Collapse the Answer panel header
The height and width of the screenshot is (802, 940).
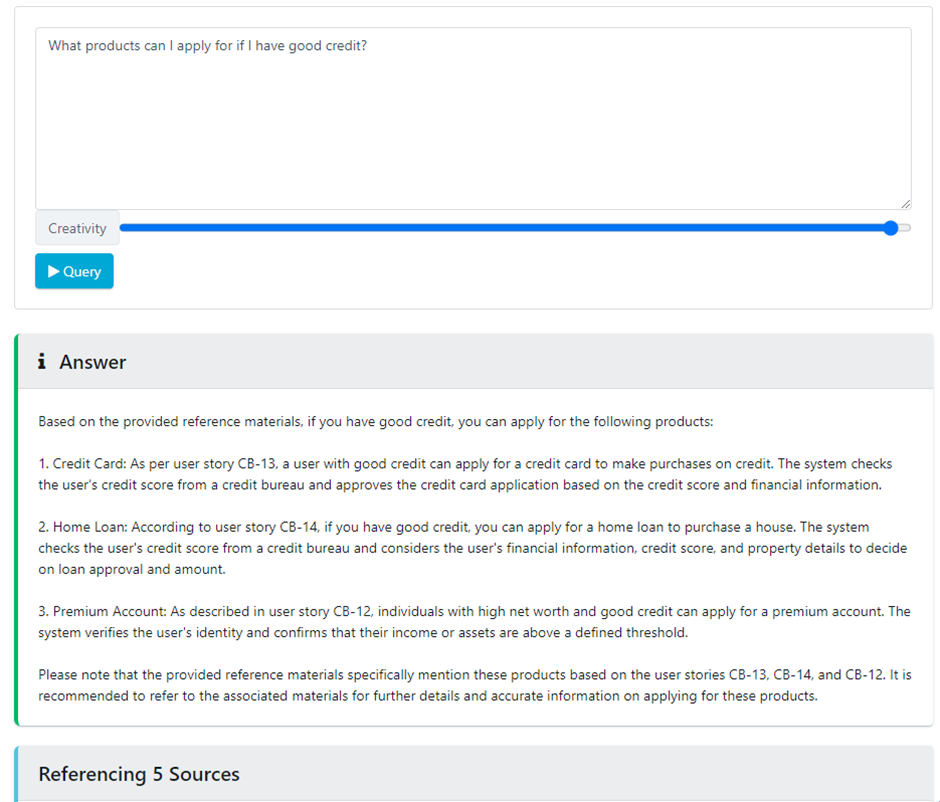pyautogui.click(x=500, y=362)
